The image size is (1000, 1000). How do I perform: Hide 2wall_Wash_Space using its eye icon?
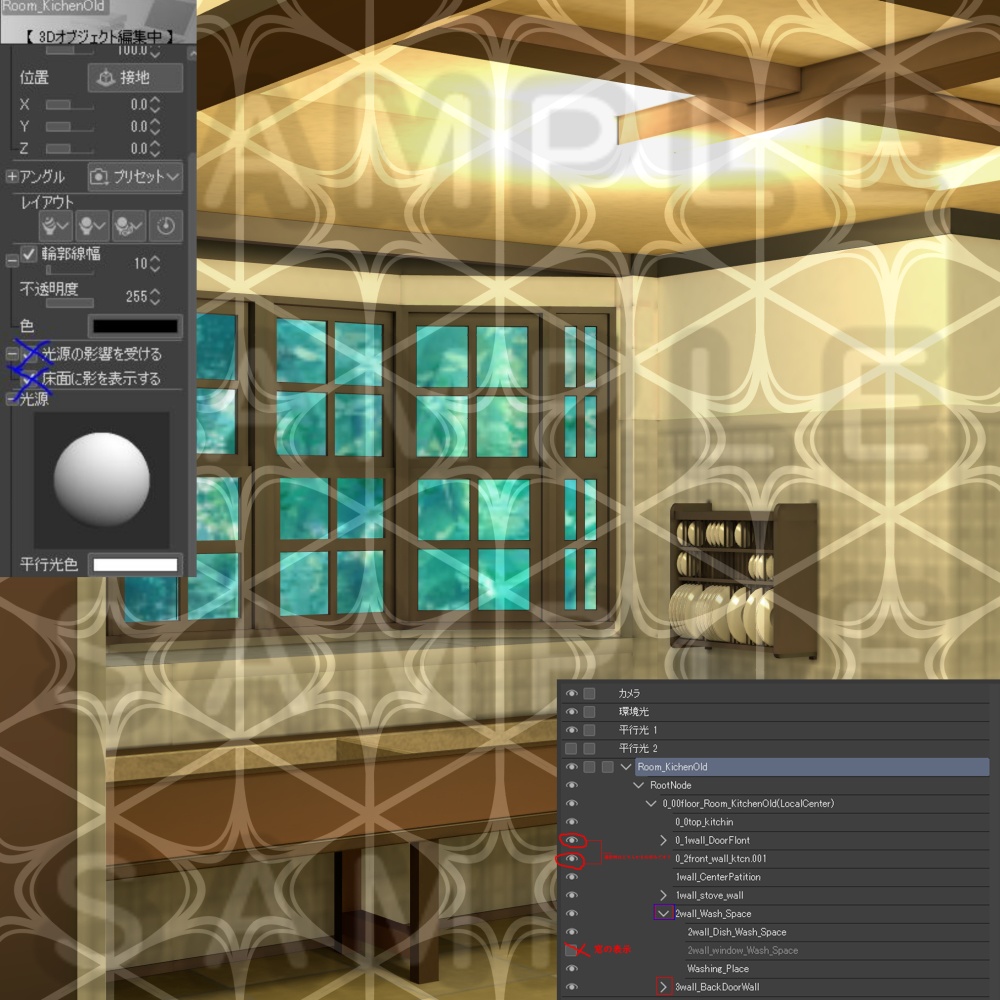click(571, 914)
